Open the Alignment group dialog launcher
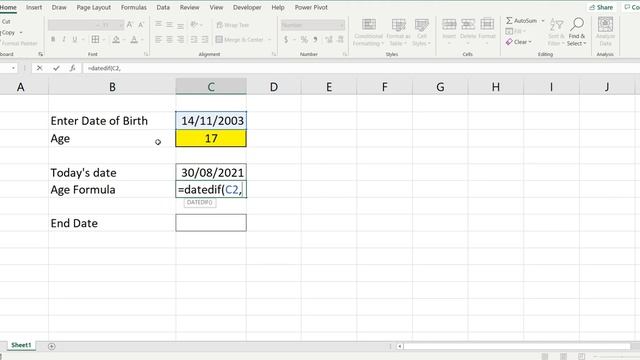Image resolution: width=640 pixels, height=360 pixels. pos(274,54)
